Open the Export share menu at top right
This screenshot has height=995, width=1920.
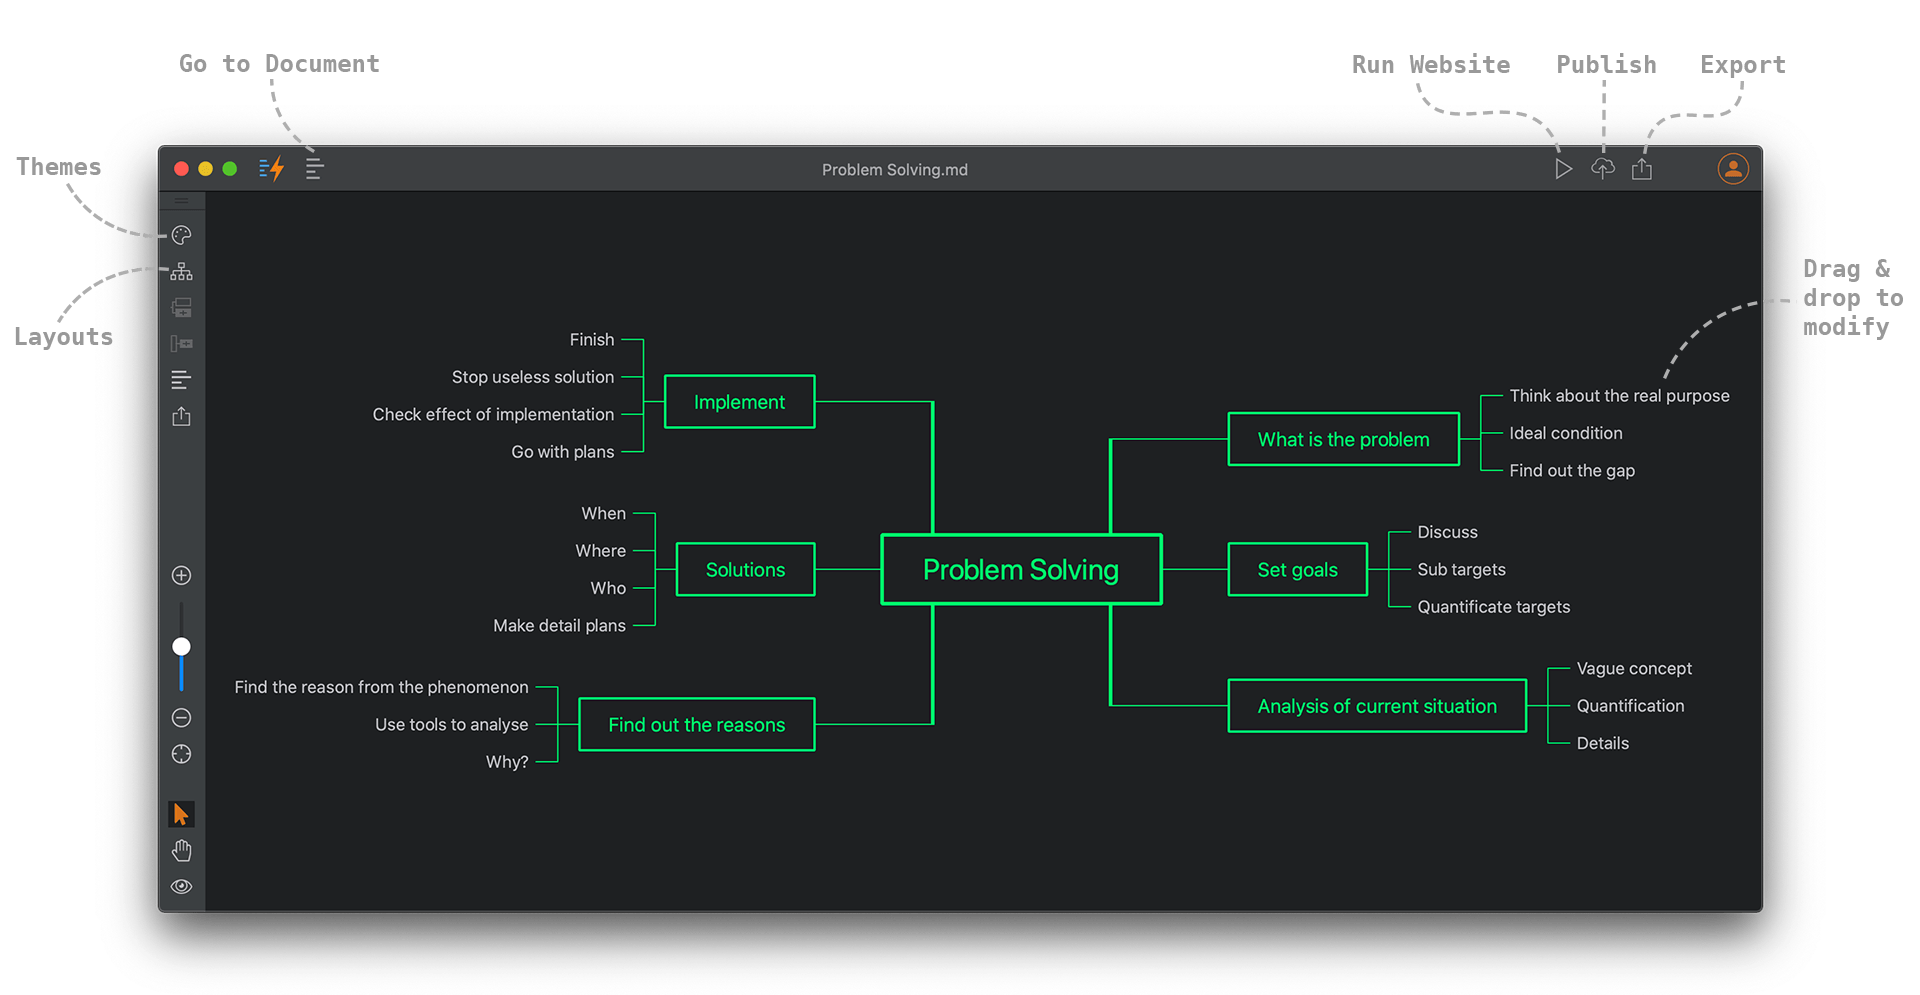[x=1642, y=168]
